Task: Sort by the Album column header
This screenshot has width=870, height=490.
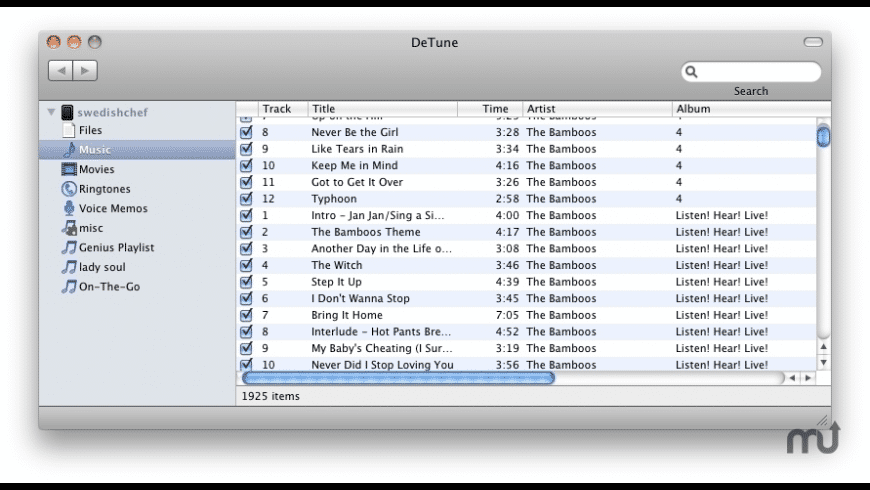Action: pyautogui.click(x=751, y=109)
